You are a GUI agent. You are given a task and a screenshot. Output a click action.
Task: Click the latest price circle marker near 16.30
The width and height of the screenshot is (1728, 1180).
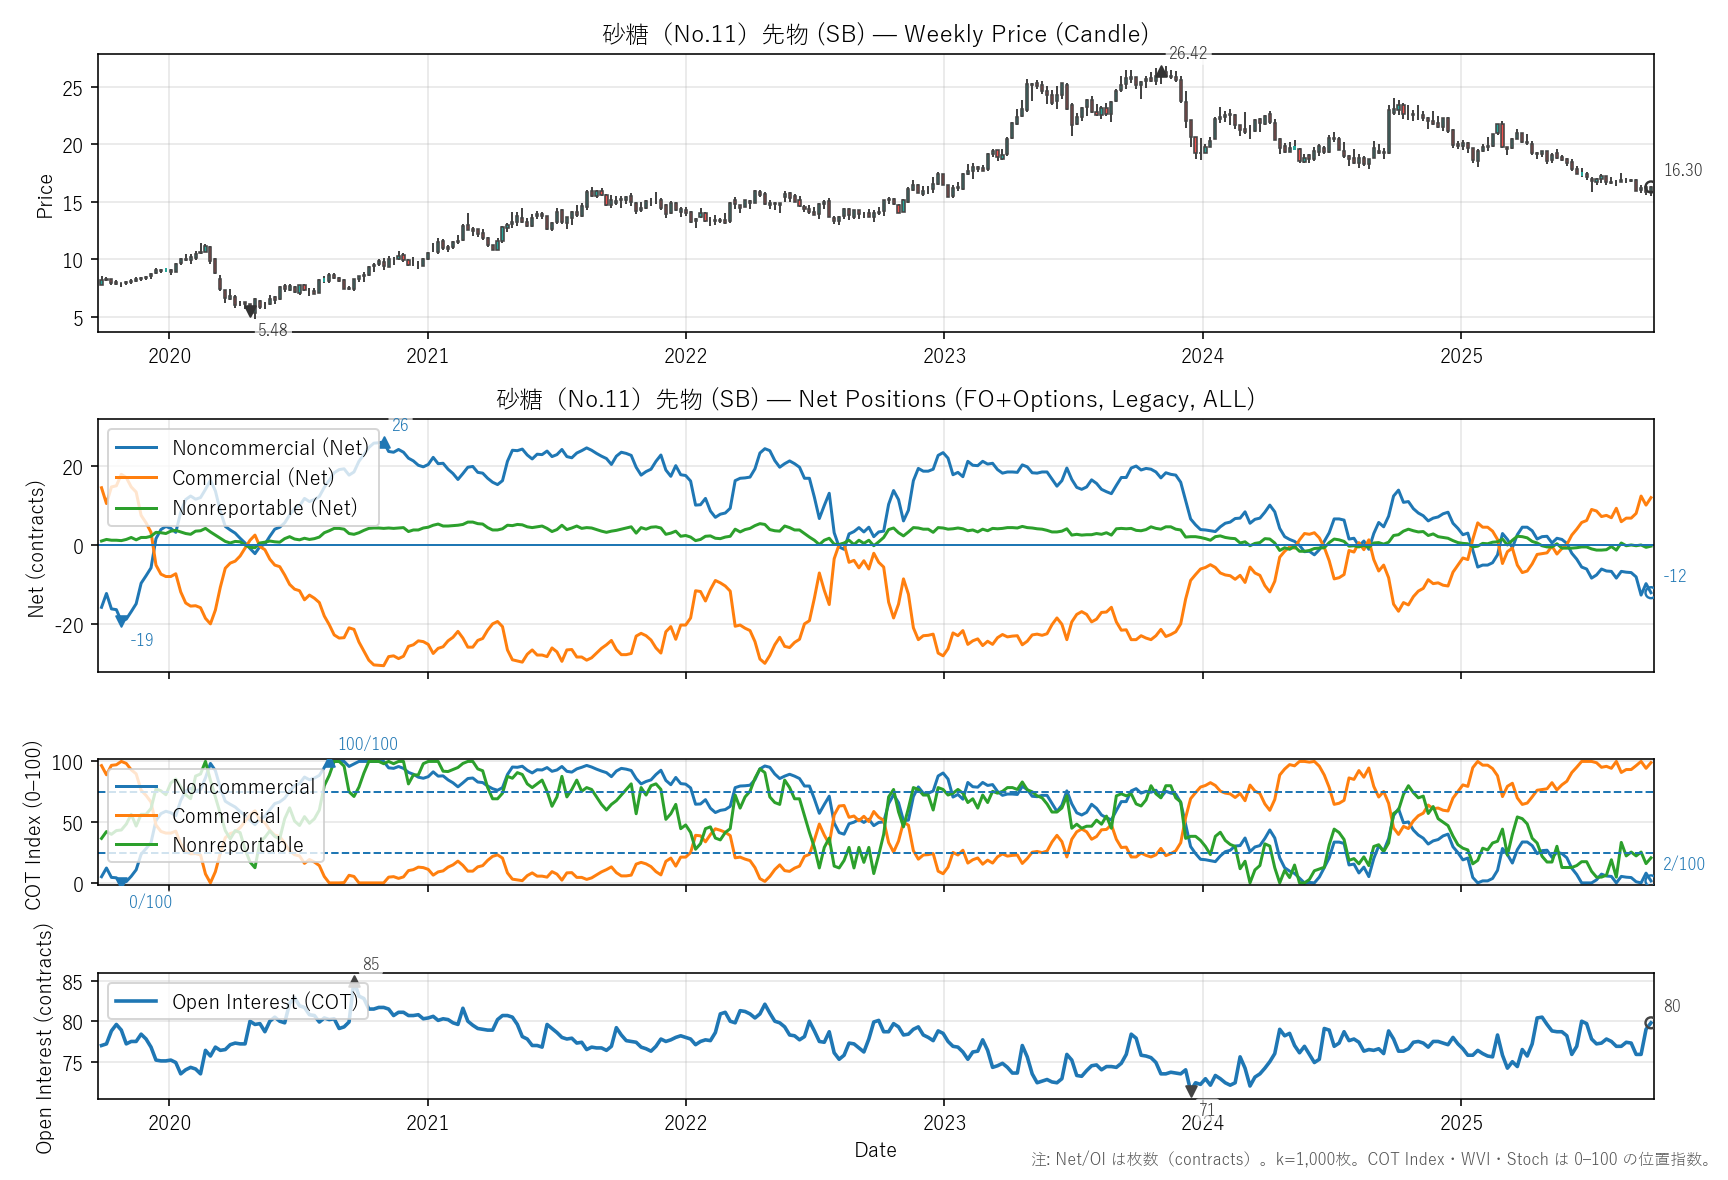tap(1650, 187)
